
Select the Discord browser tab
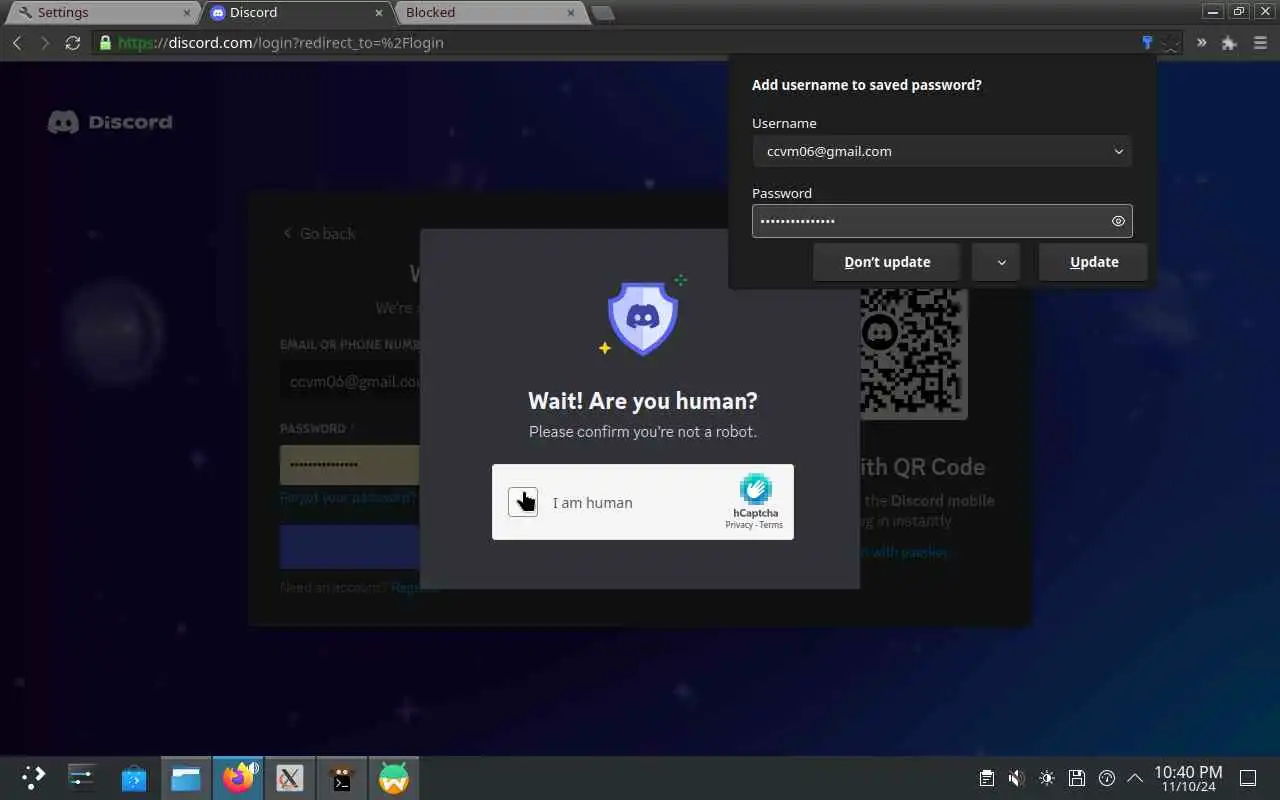coord(296,12)
